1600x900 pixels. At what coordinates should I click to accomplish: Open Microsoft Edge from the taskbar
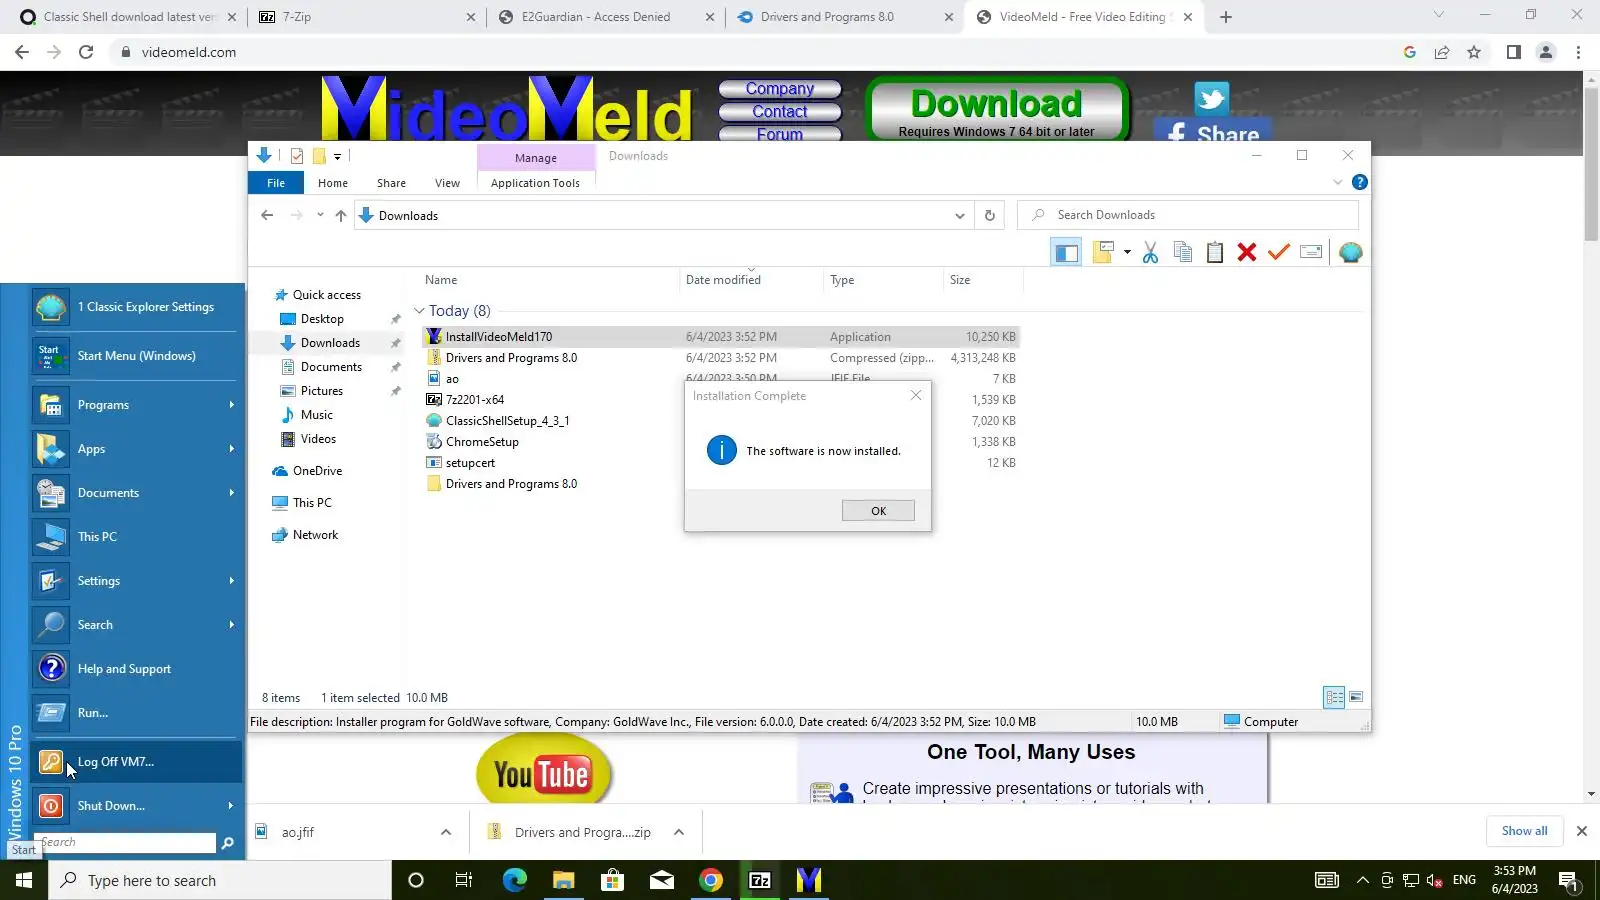click(514, 880)
